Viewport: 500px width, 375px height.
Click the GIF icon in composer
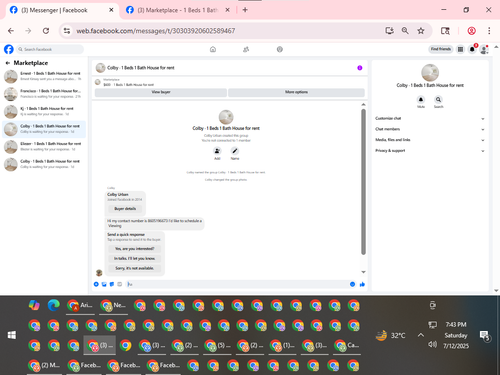120,284
